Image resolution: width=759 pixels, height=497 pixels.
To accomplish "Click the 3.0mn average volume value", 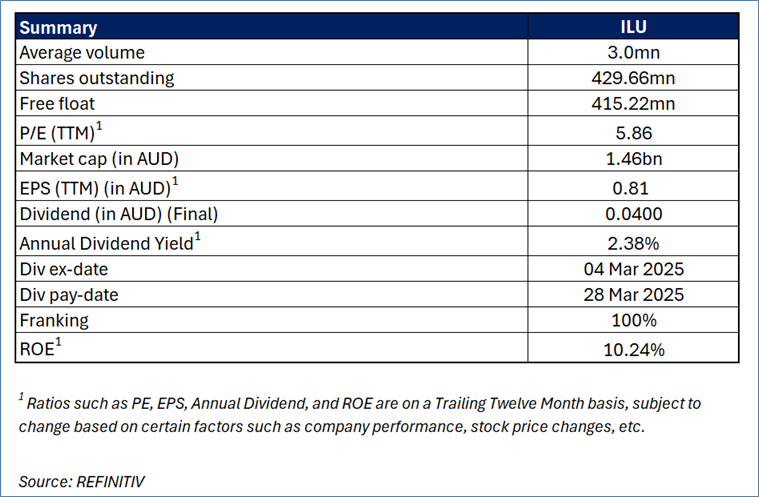I will tap(634, 53).
